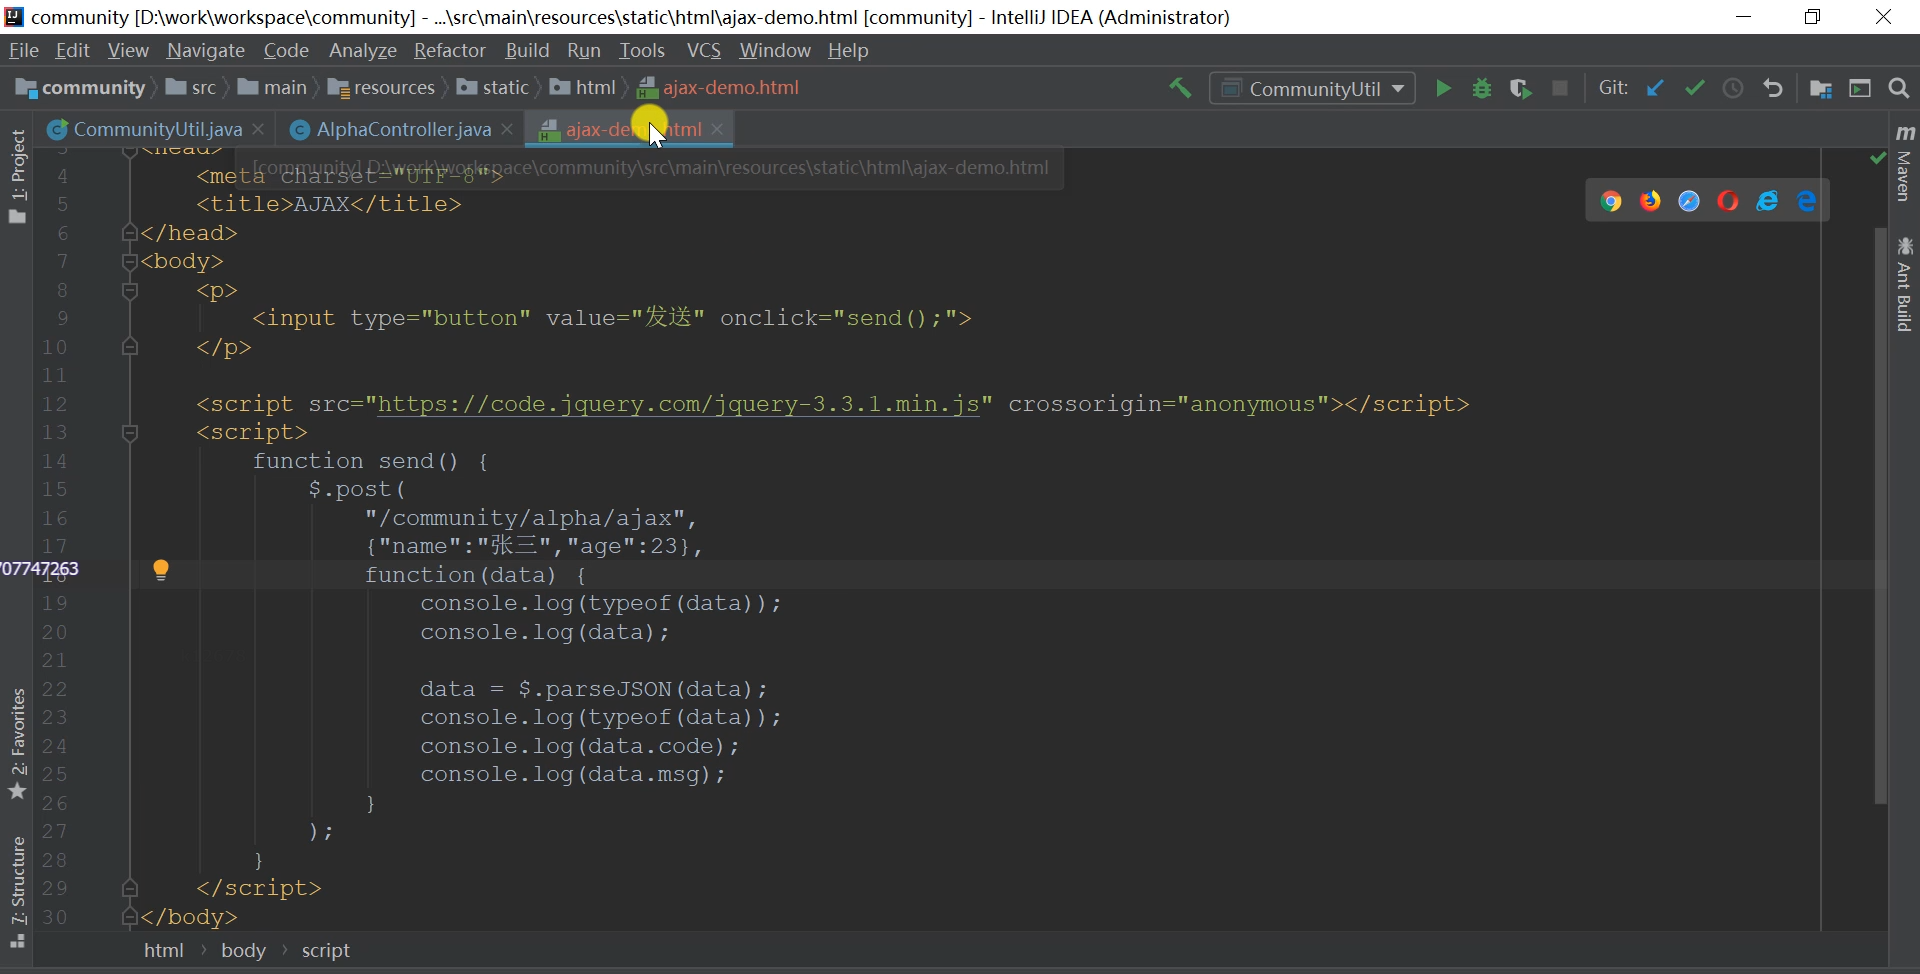Select the script element in bottom breadcrumbs
1920x974 pixels.
(x=326, y=950)
